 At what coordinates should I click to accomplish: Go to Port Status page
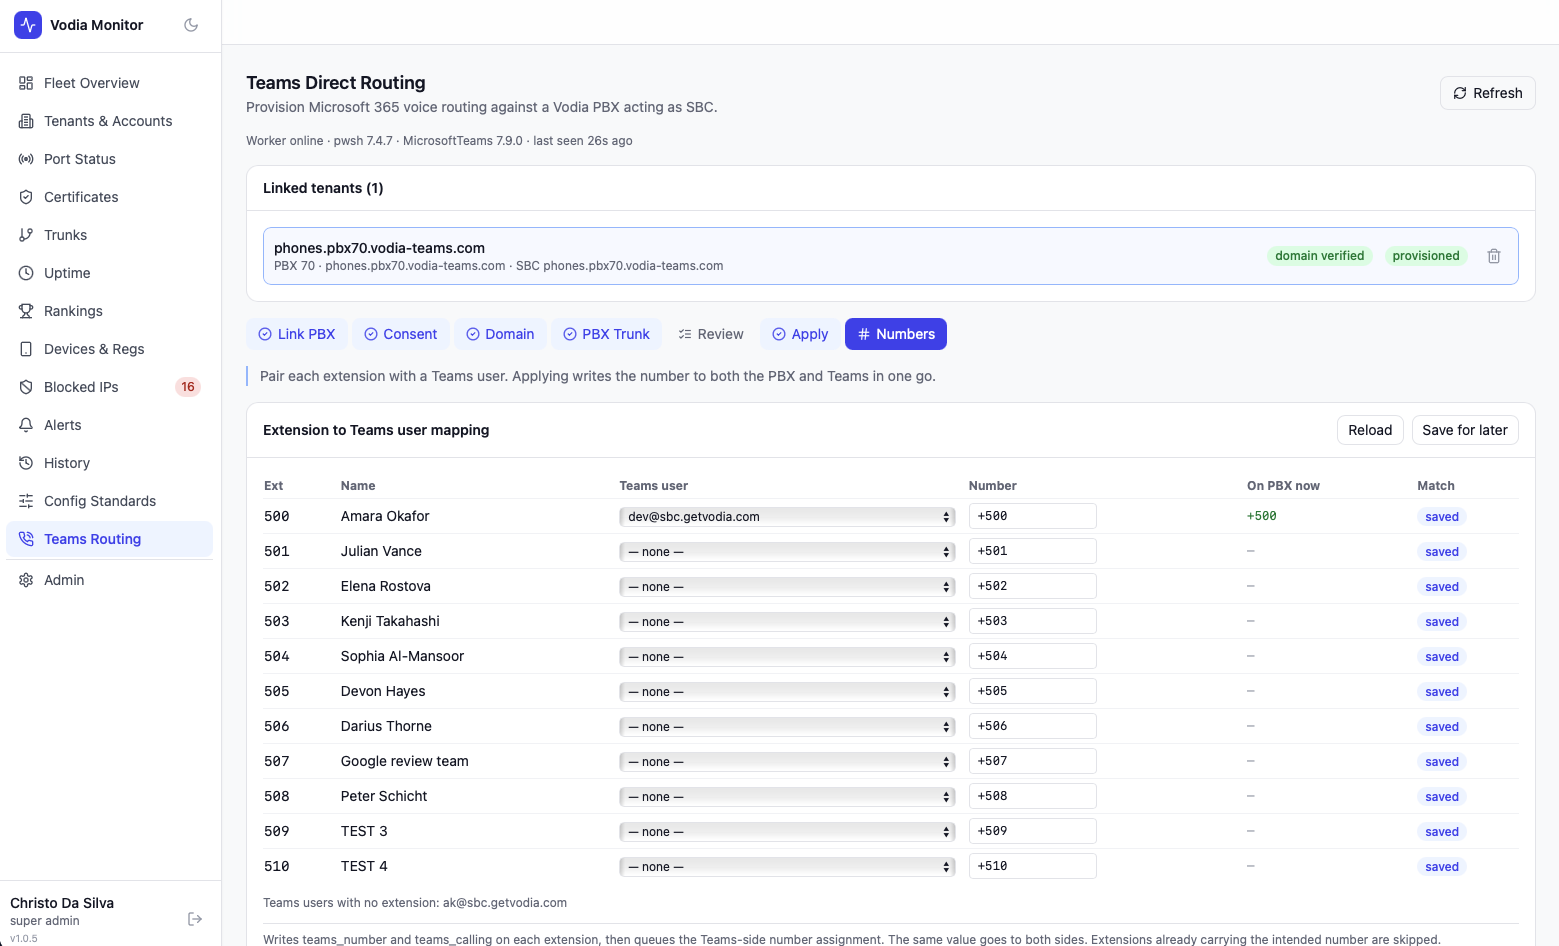[x=109, y=159]
